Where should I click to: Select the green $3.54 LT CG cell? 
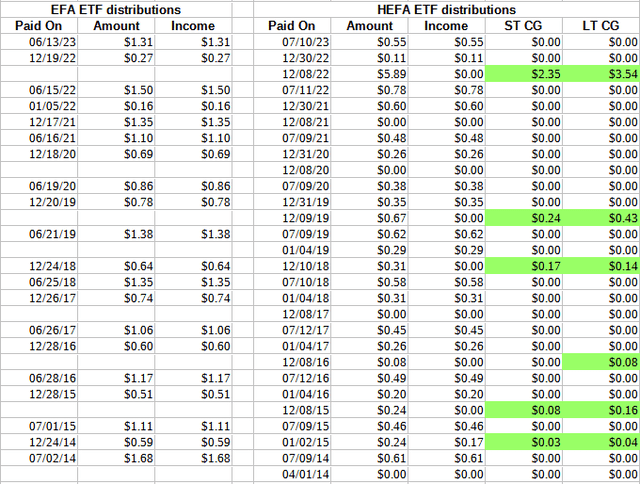click(601, 74)
